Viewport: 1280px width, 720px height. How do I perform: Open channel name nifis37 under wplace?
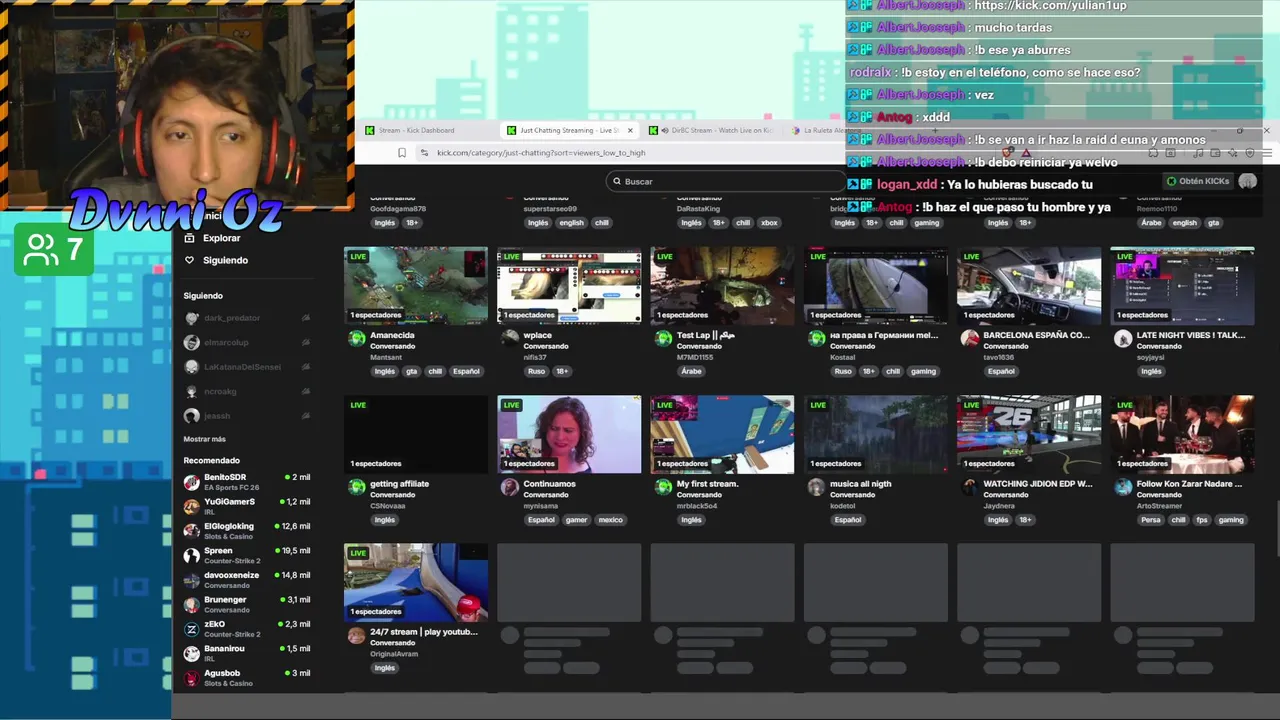click(x=535, y=357)
